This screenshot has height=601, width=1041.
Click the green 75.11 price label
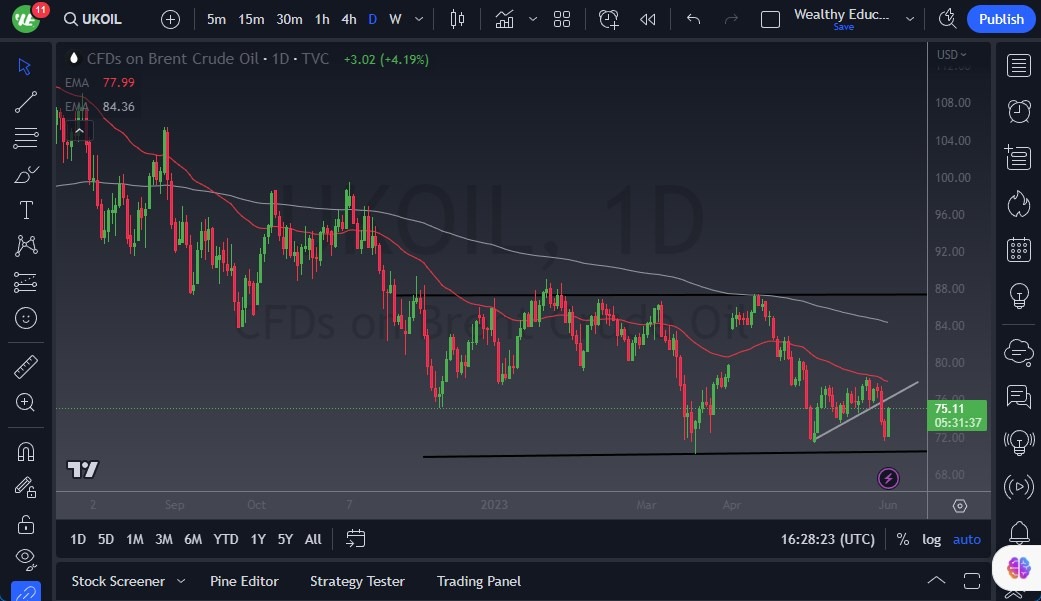tap(949, 408)
